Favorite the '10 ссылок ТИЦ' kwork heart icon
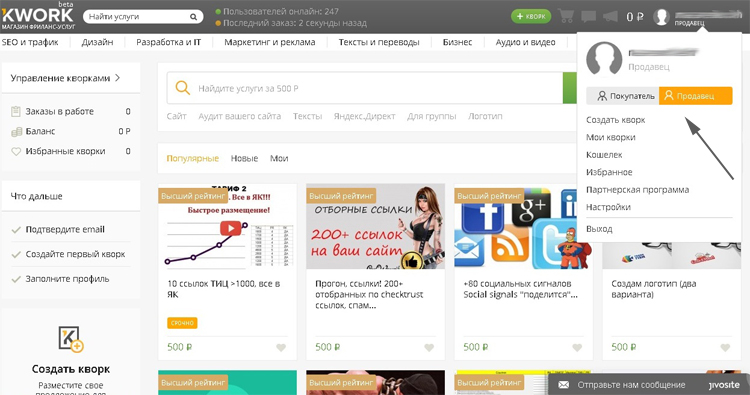The image size is (750, 395). pyautogui.click(x=281, y=348)
